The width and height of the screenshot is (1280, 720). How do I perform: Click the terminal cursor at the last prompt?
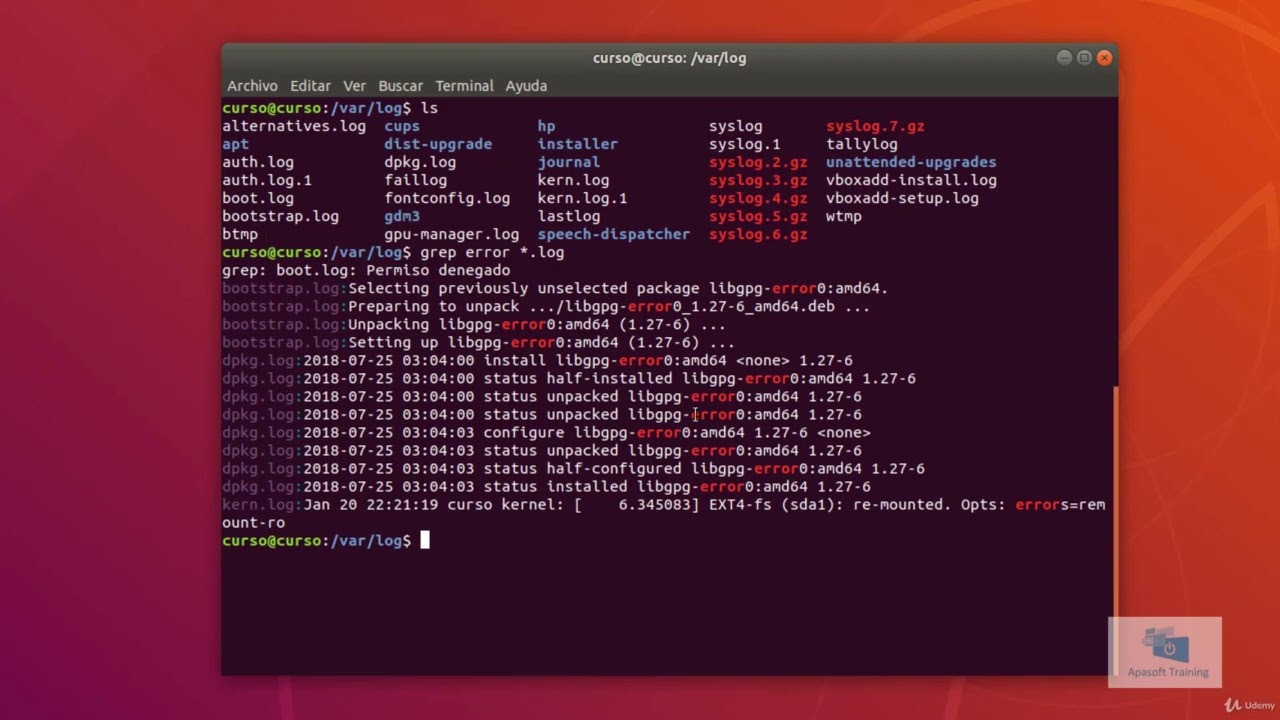pyautogui.click(x=424, y=540)
